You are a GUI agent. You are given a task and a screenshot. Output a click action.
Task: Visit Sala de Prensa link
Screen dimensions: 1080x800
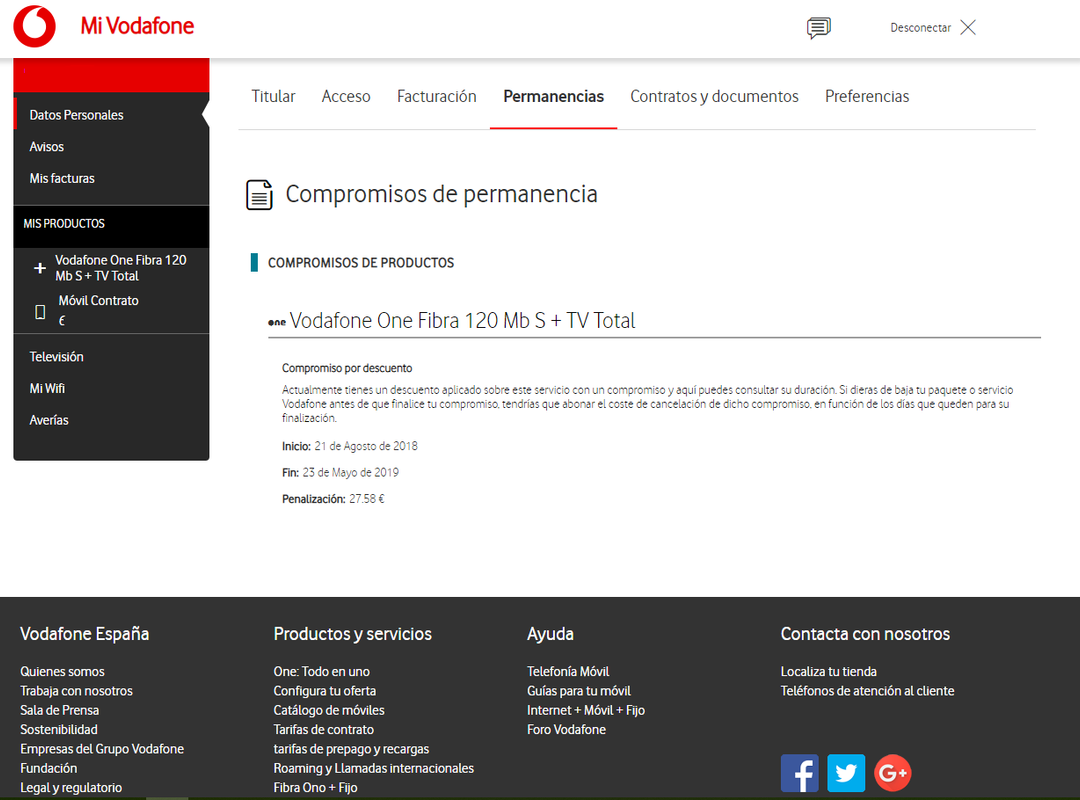coord(60,710)
